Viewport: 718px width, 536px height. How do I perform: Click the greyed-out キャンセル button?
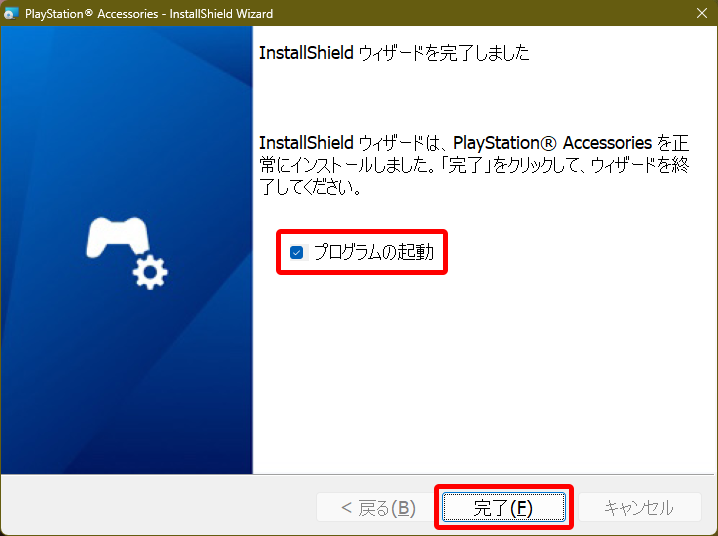click(x=639, y=507)
